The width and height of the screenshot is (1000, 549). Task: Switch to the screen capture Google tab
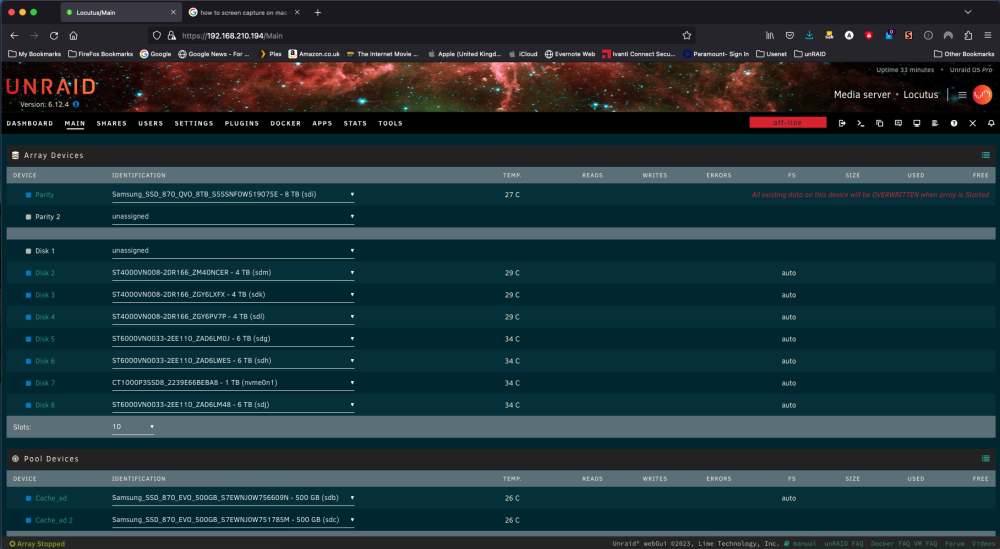(244, 12)
